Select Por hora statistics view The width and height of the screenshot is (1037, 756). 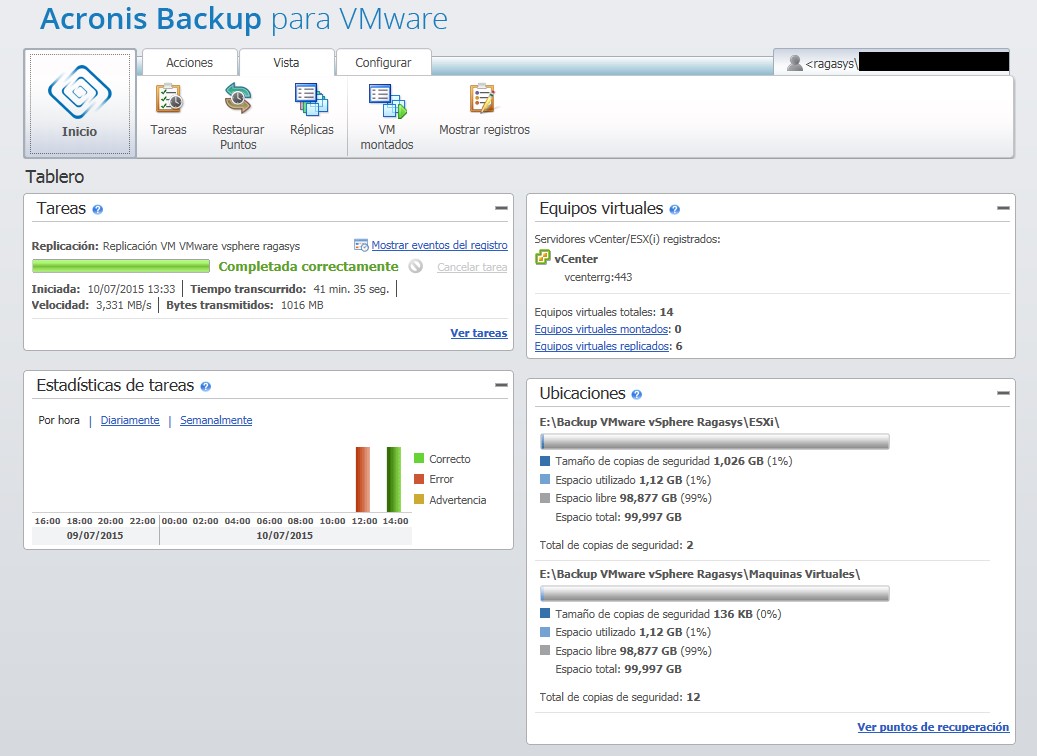[x=59, y=420]
